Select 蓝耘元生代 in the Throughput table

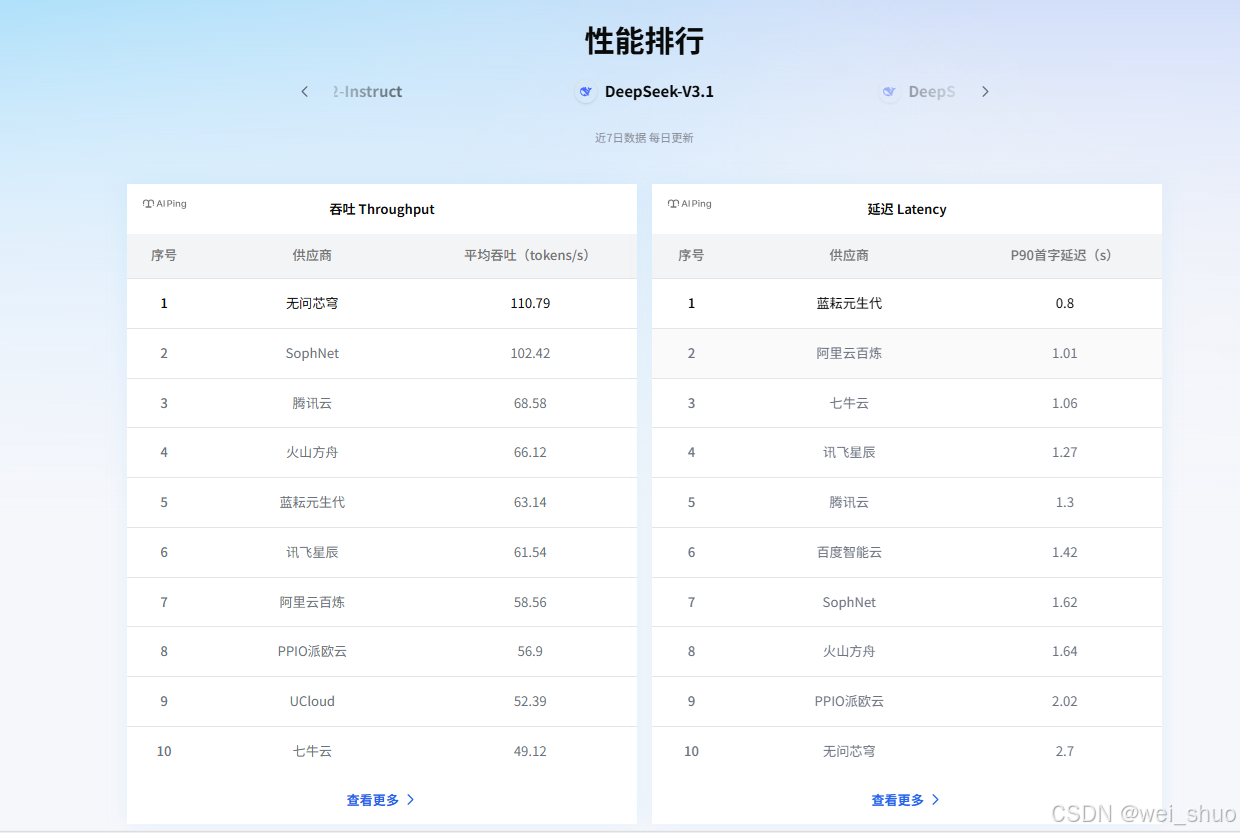(312, 502)
